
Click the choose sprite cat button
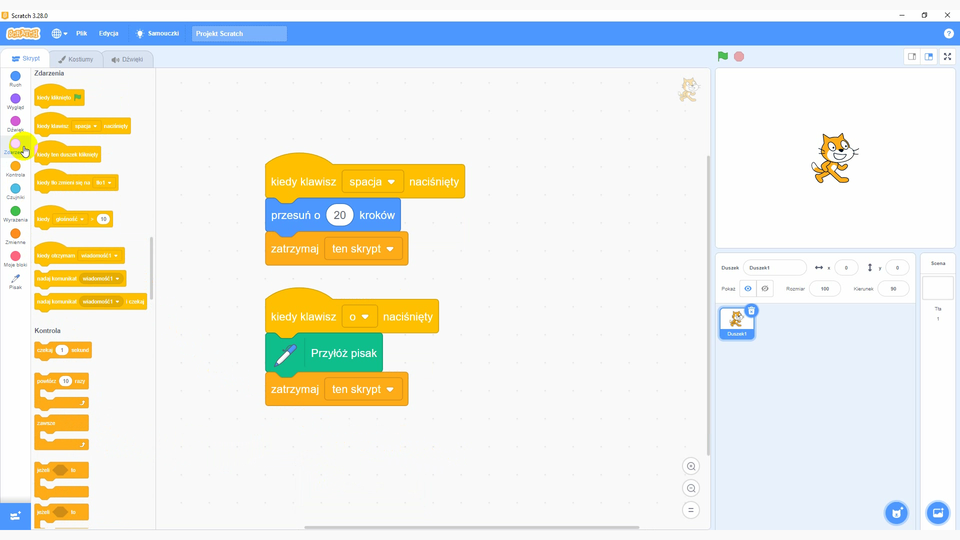[x=896, y=513]
